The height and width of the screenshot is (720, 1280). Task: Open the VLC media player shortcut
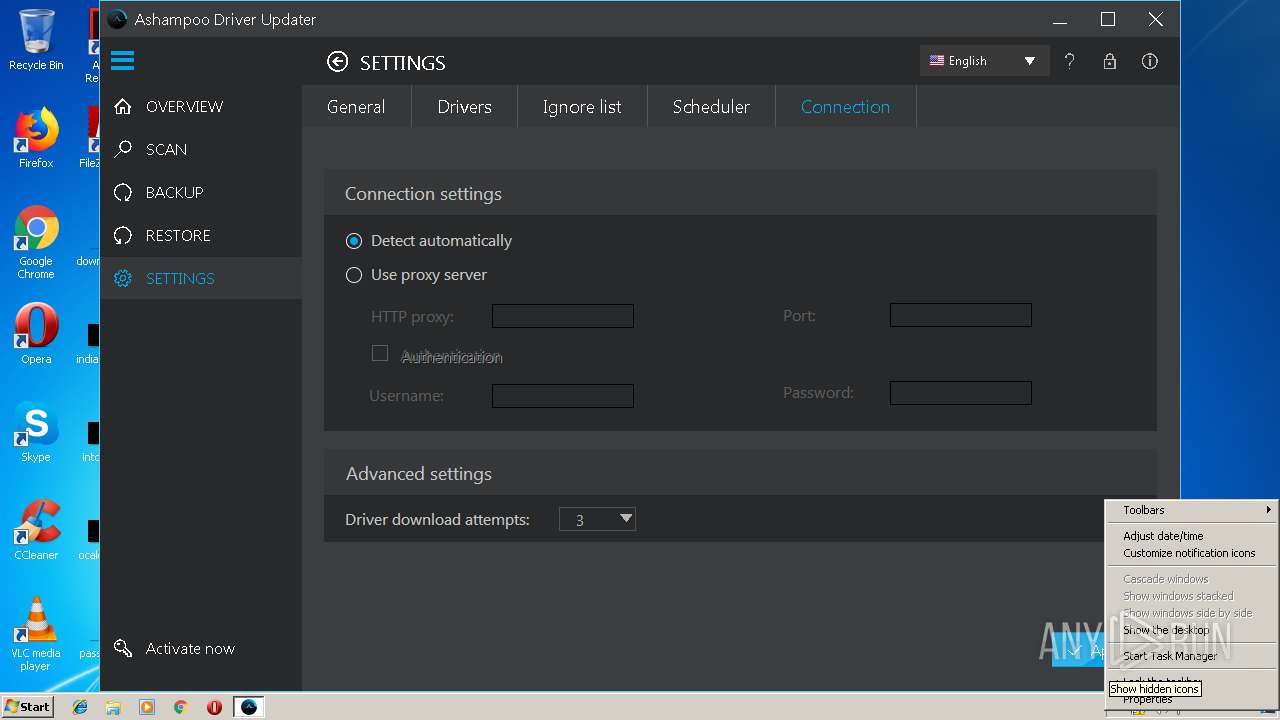tap(36, 634)
